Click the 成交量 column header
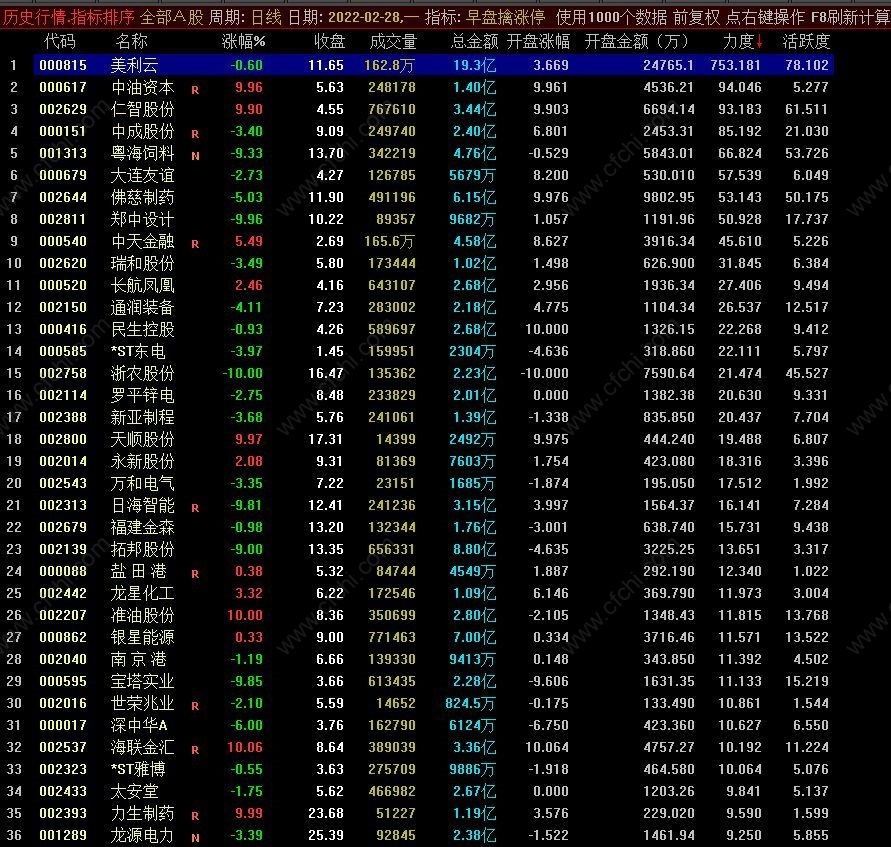Image resolution: width=891 pixels, height=847 pixels. coord(393,41)
